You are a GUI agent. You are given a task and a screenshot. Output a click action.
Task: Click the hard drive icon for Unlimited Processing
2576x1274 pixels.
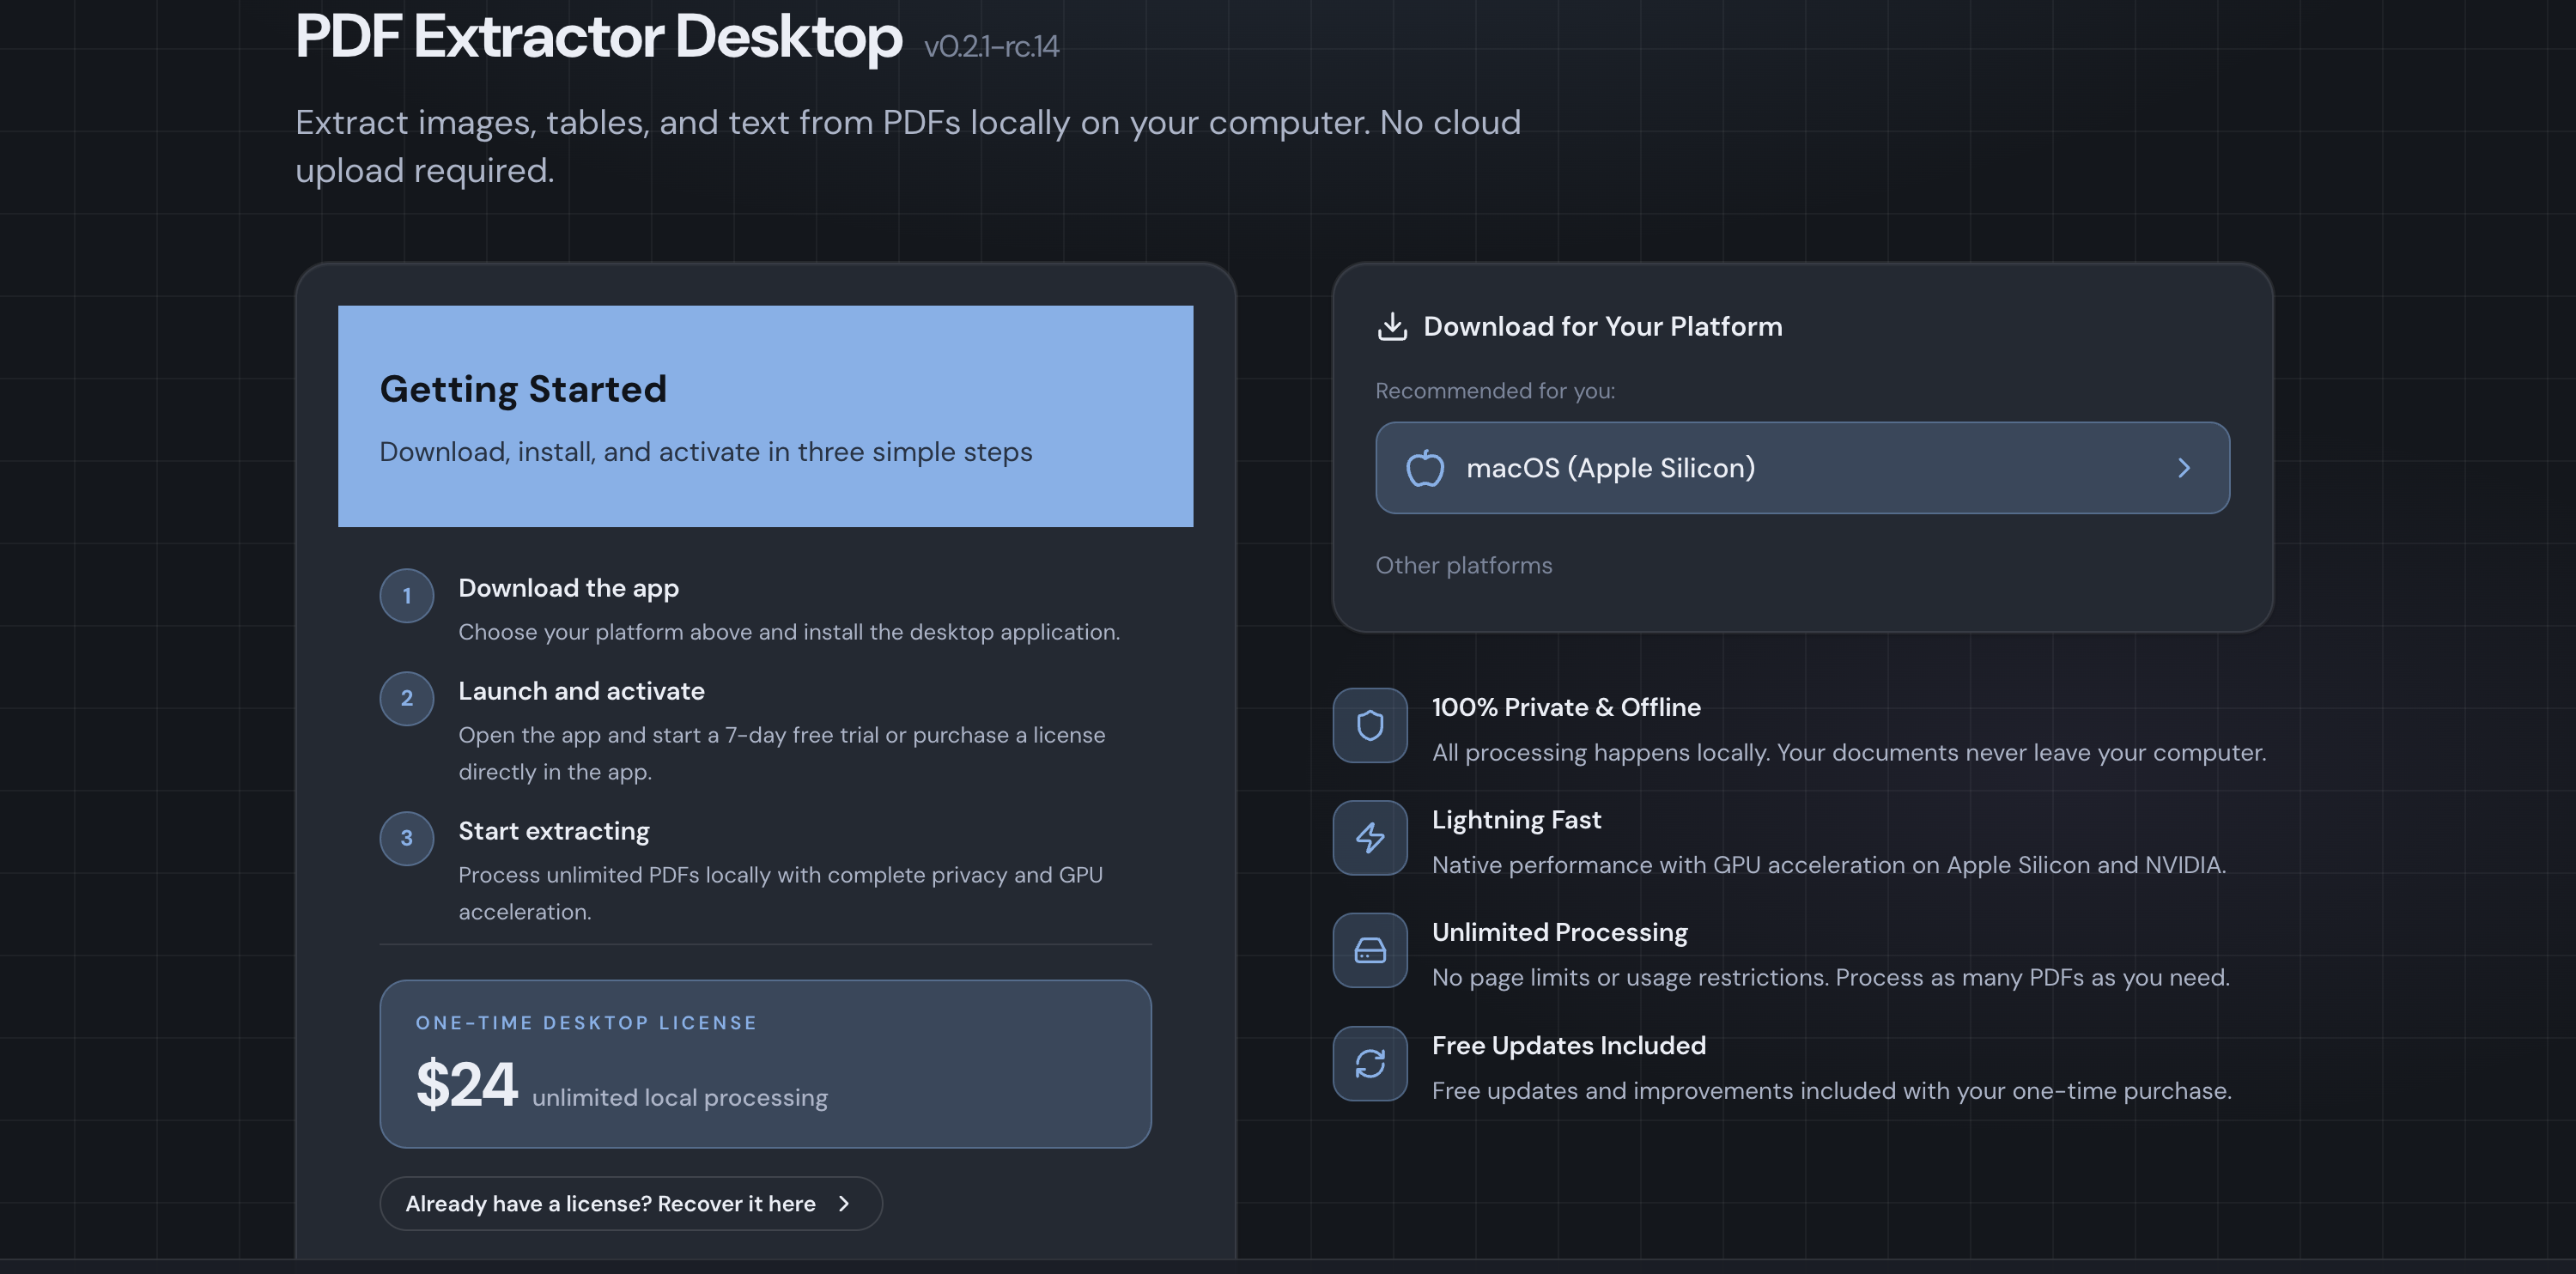pos(1370,950)
